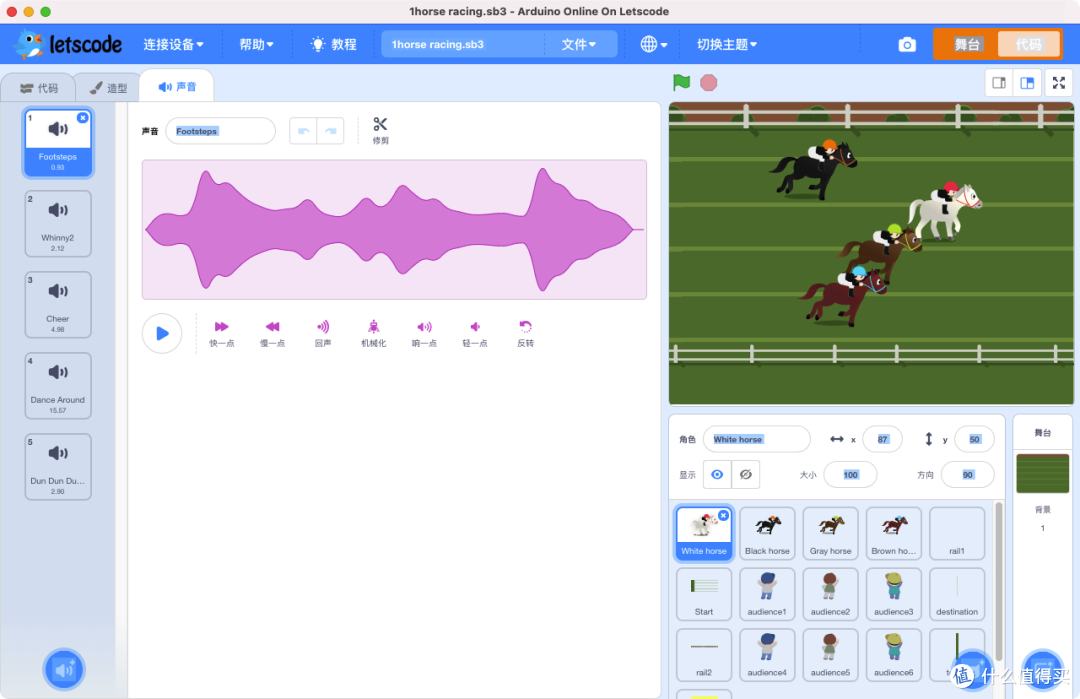This screenshot has width=1080, height=699.
Task: Switch to small stage layout
Action: point(999,83)
